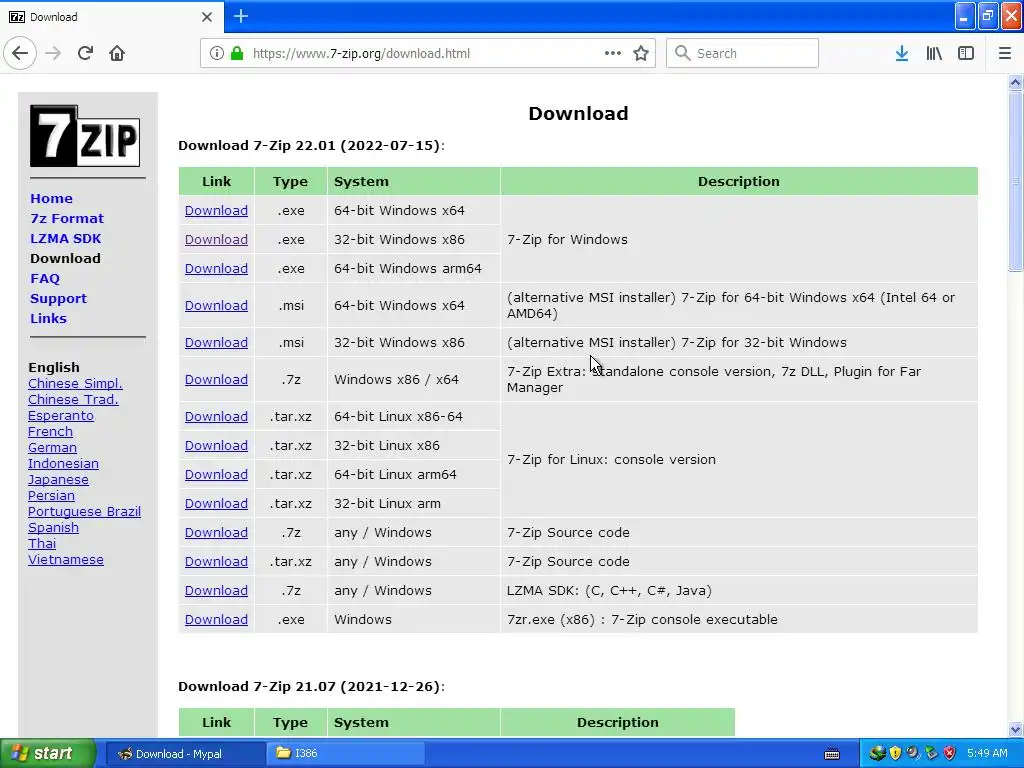This screenshot has width=1024, height=768.
Task: Download the 7-Zip Source code .7z
Action: click(216, 532)
